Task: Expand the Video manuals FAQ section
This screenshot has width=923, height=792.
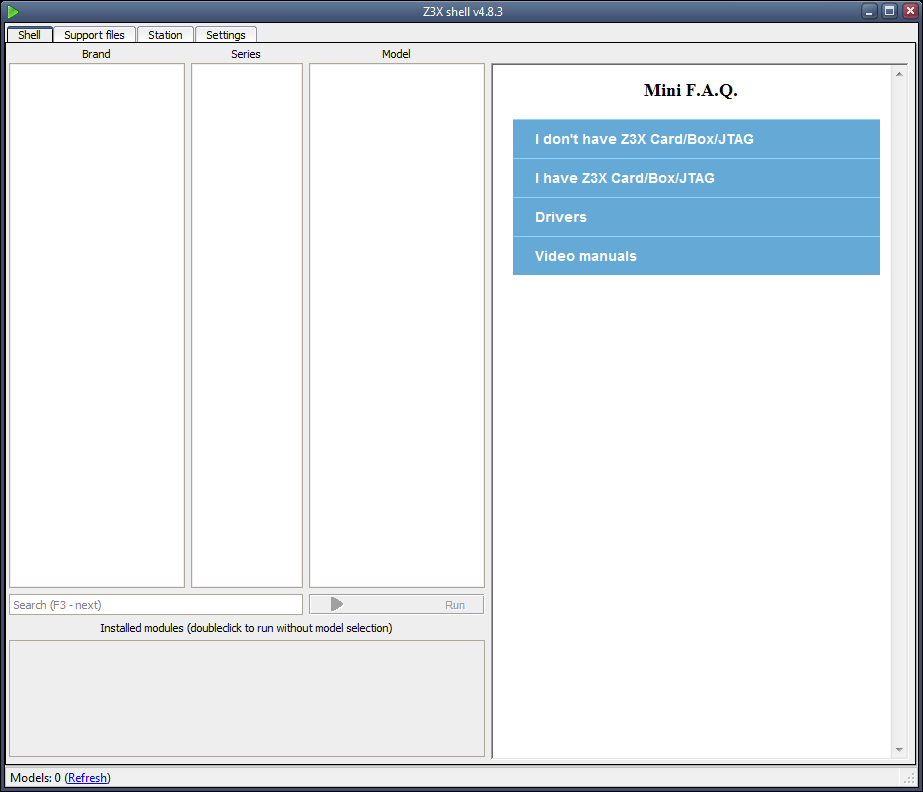Action: tap(696, 256)
